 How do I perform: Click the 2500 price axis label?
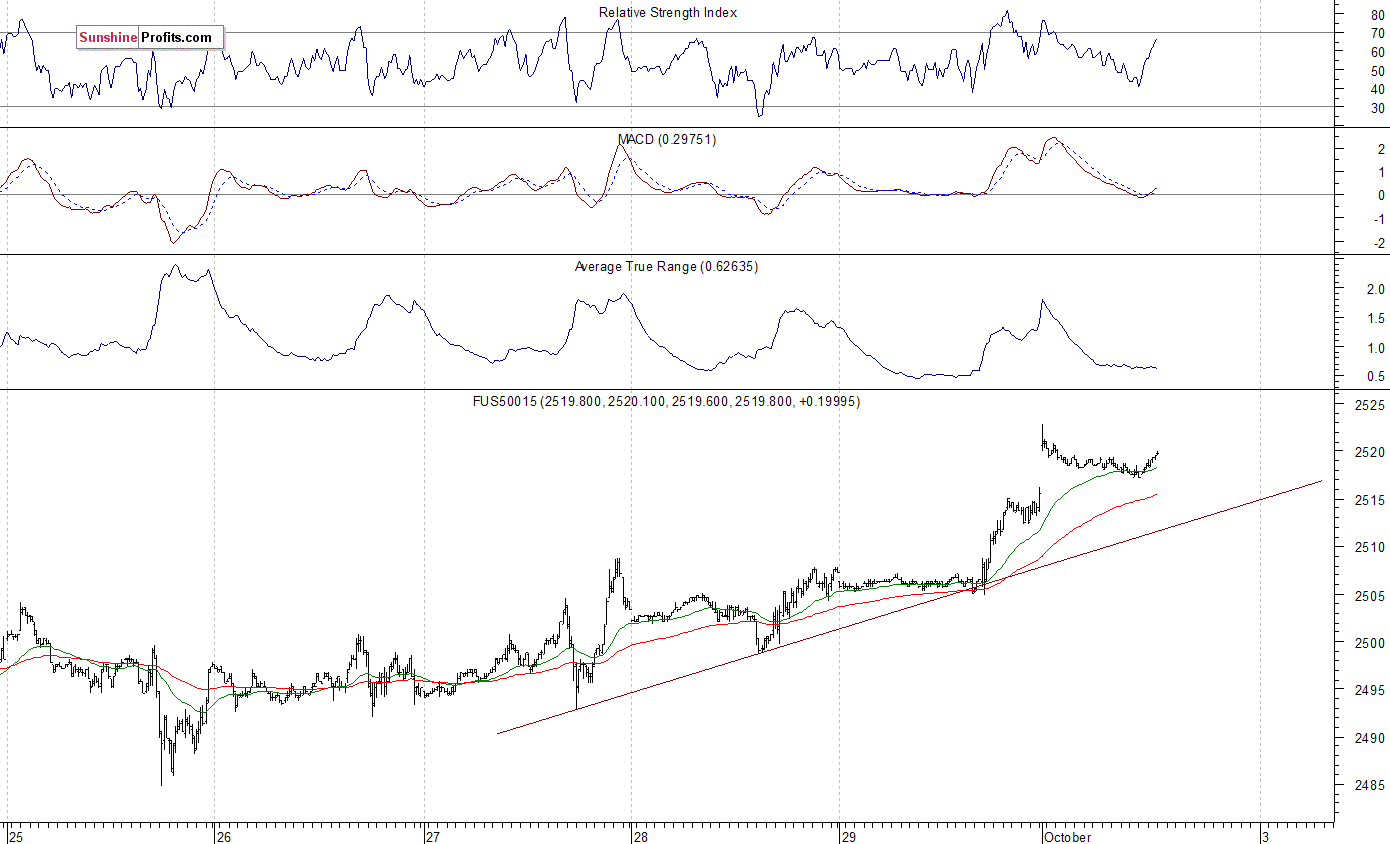(1370, 643)
